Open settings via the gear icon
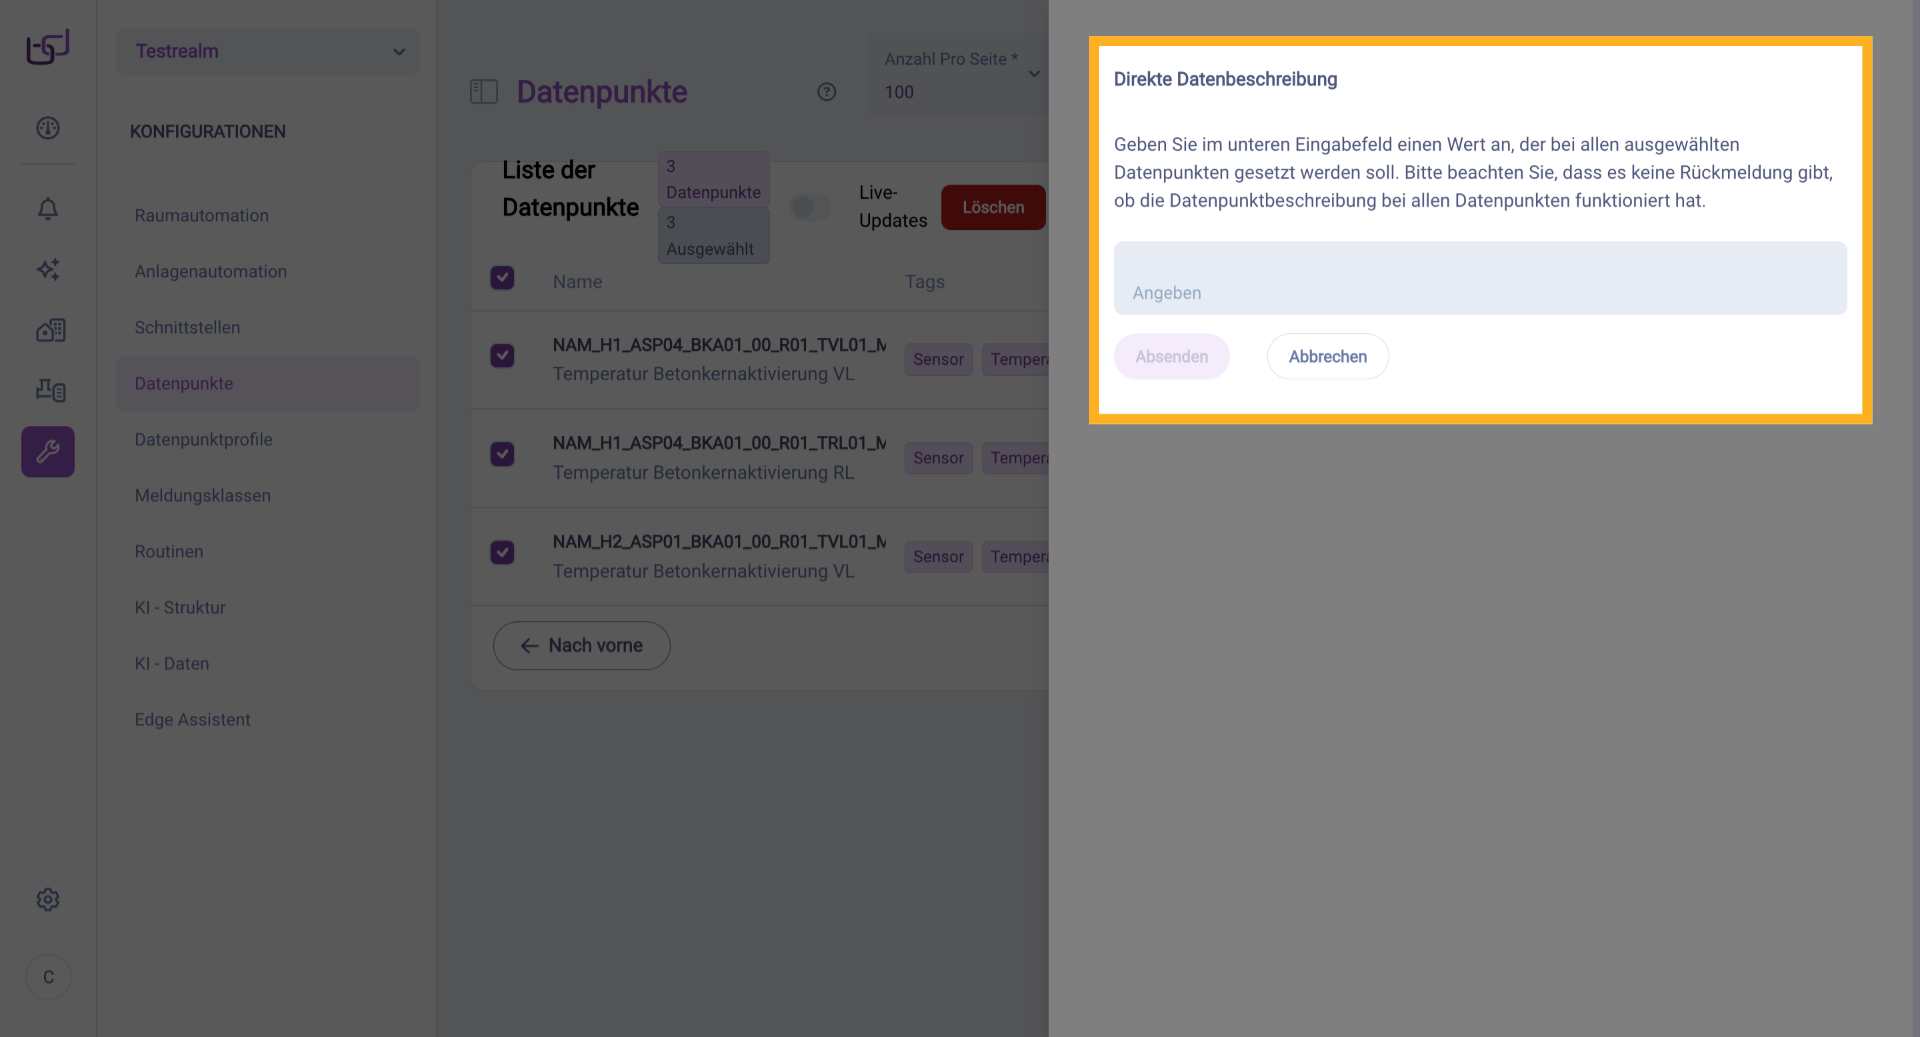Image resolution: width=1920 pixels, height=1037 pixels. click(x=47, y=899)
